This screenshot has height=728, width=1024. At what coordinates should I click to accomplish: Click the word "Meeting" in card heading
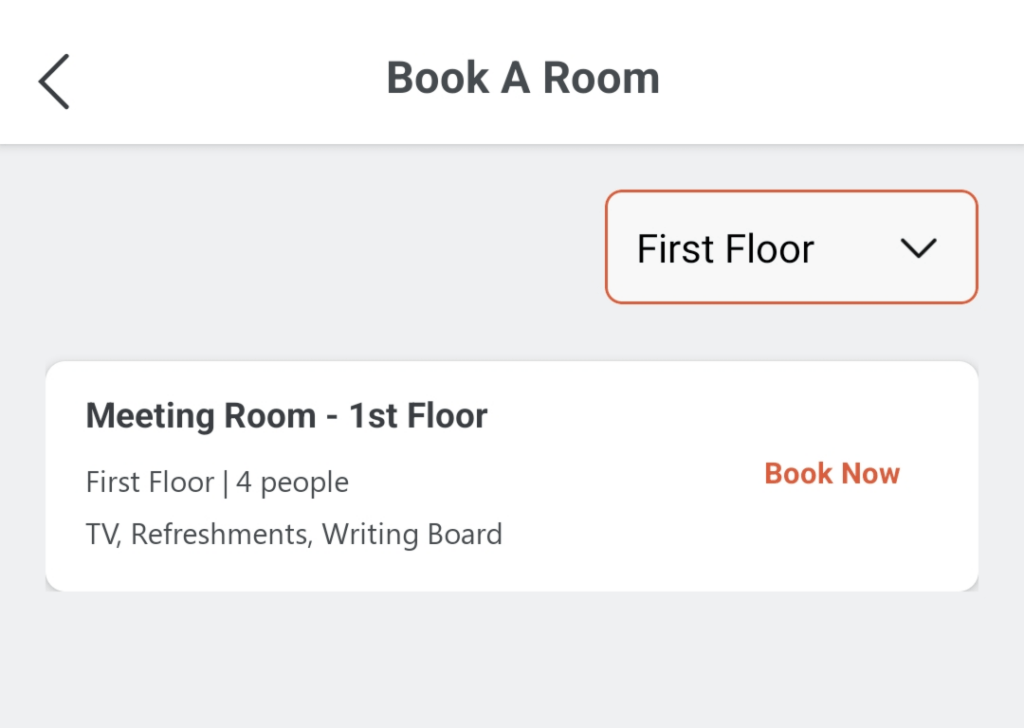click(x=151, y=415)
